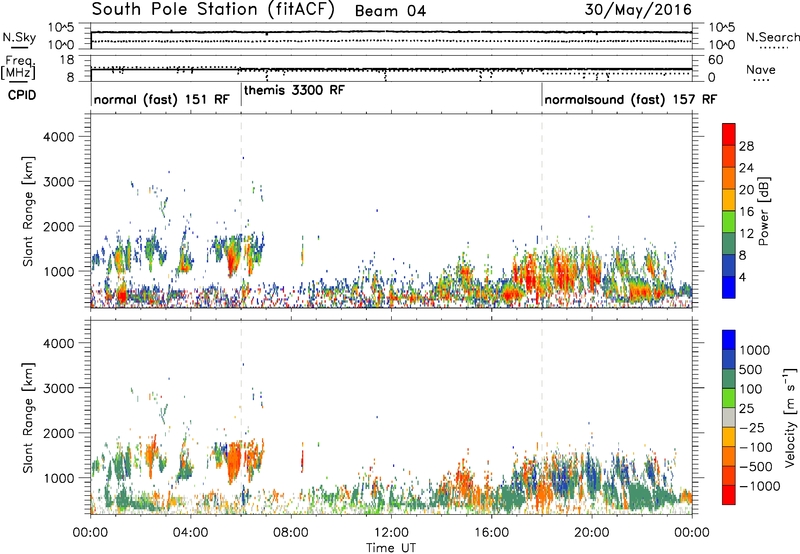Click the '500' Velocity colorbar tick label

(751, 370)
